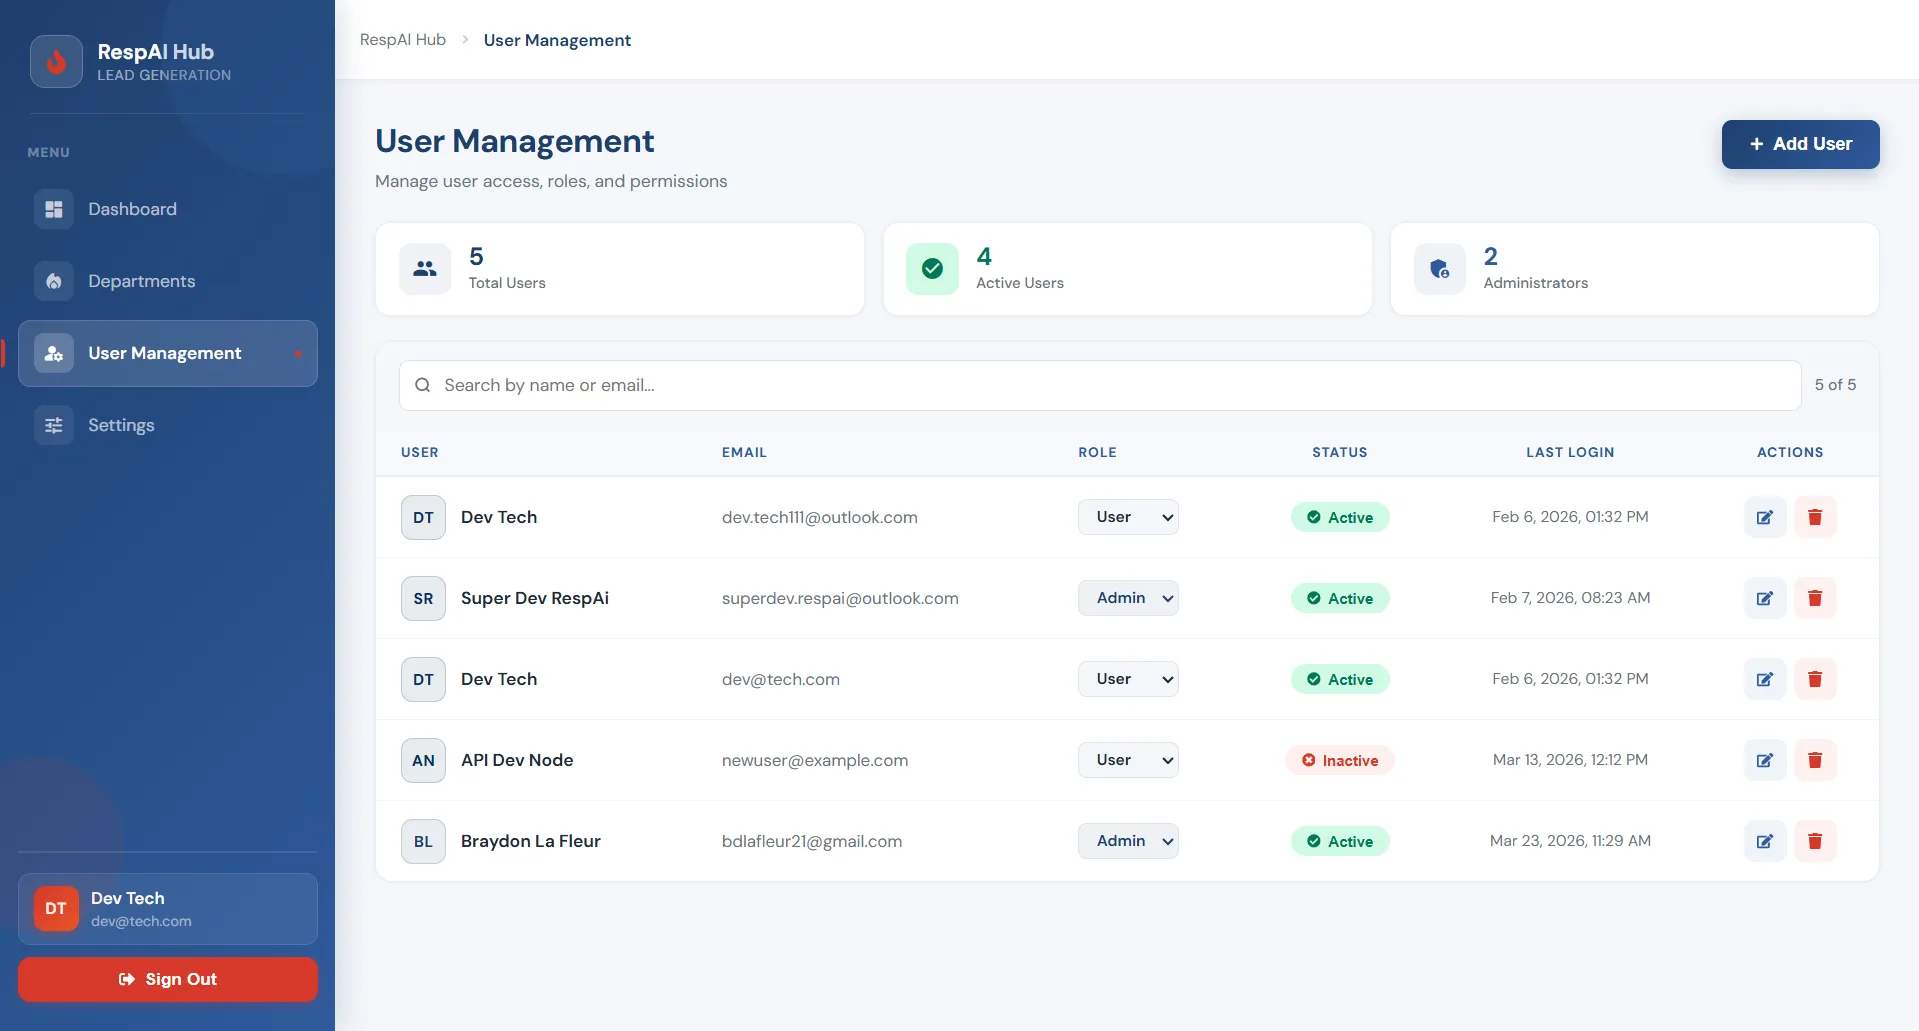The height and width of the screenshot is (1031, 1919).
Task: Edit user with email dev@tech.com
Action: click(1765, 679)
